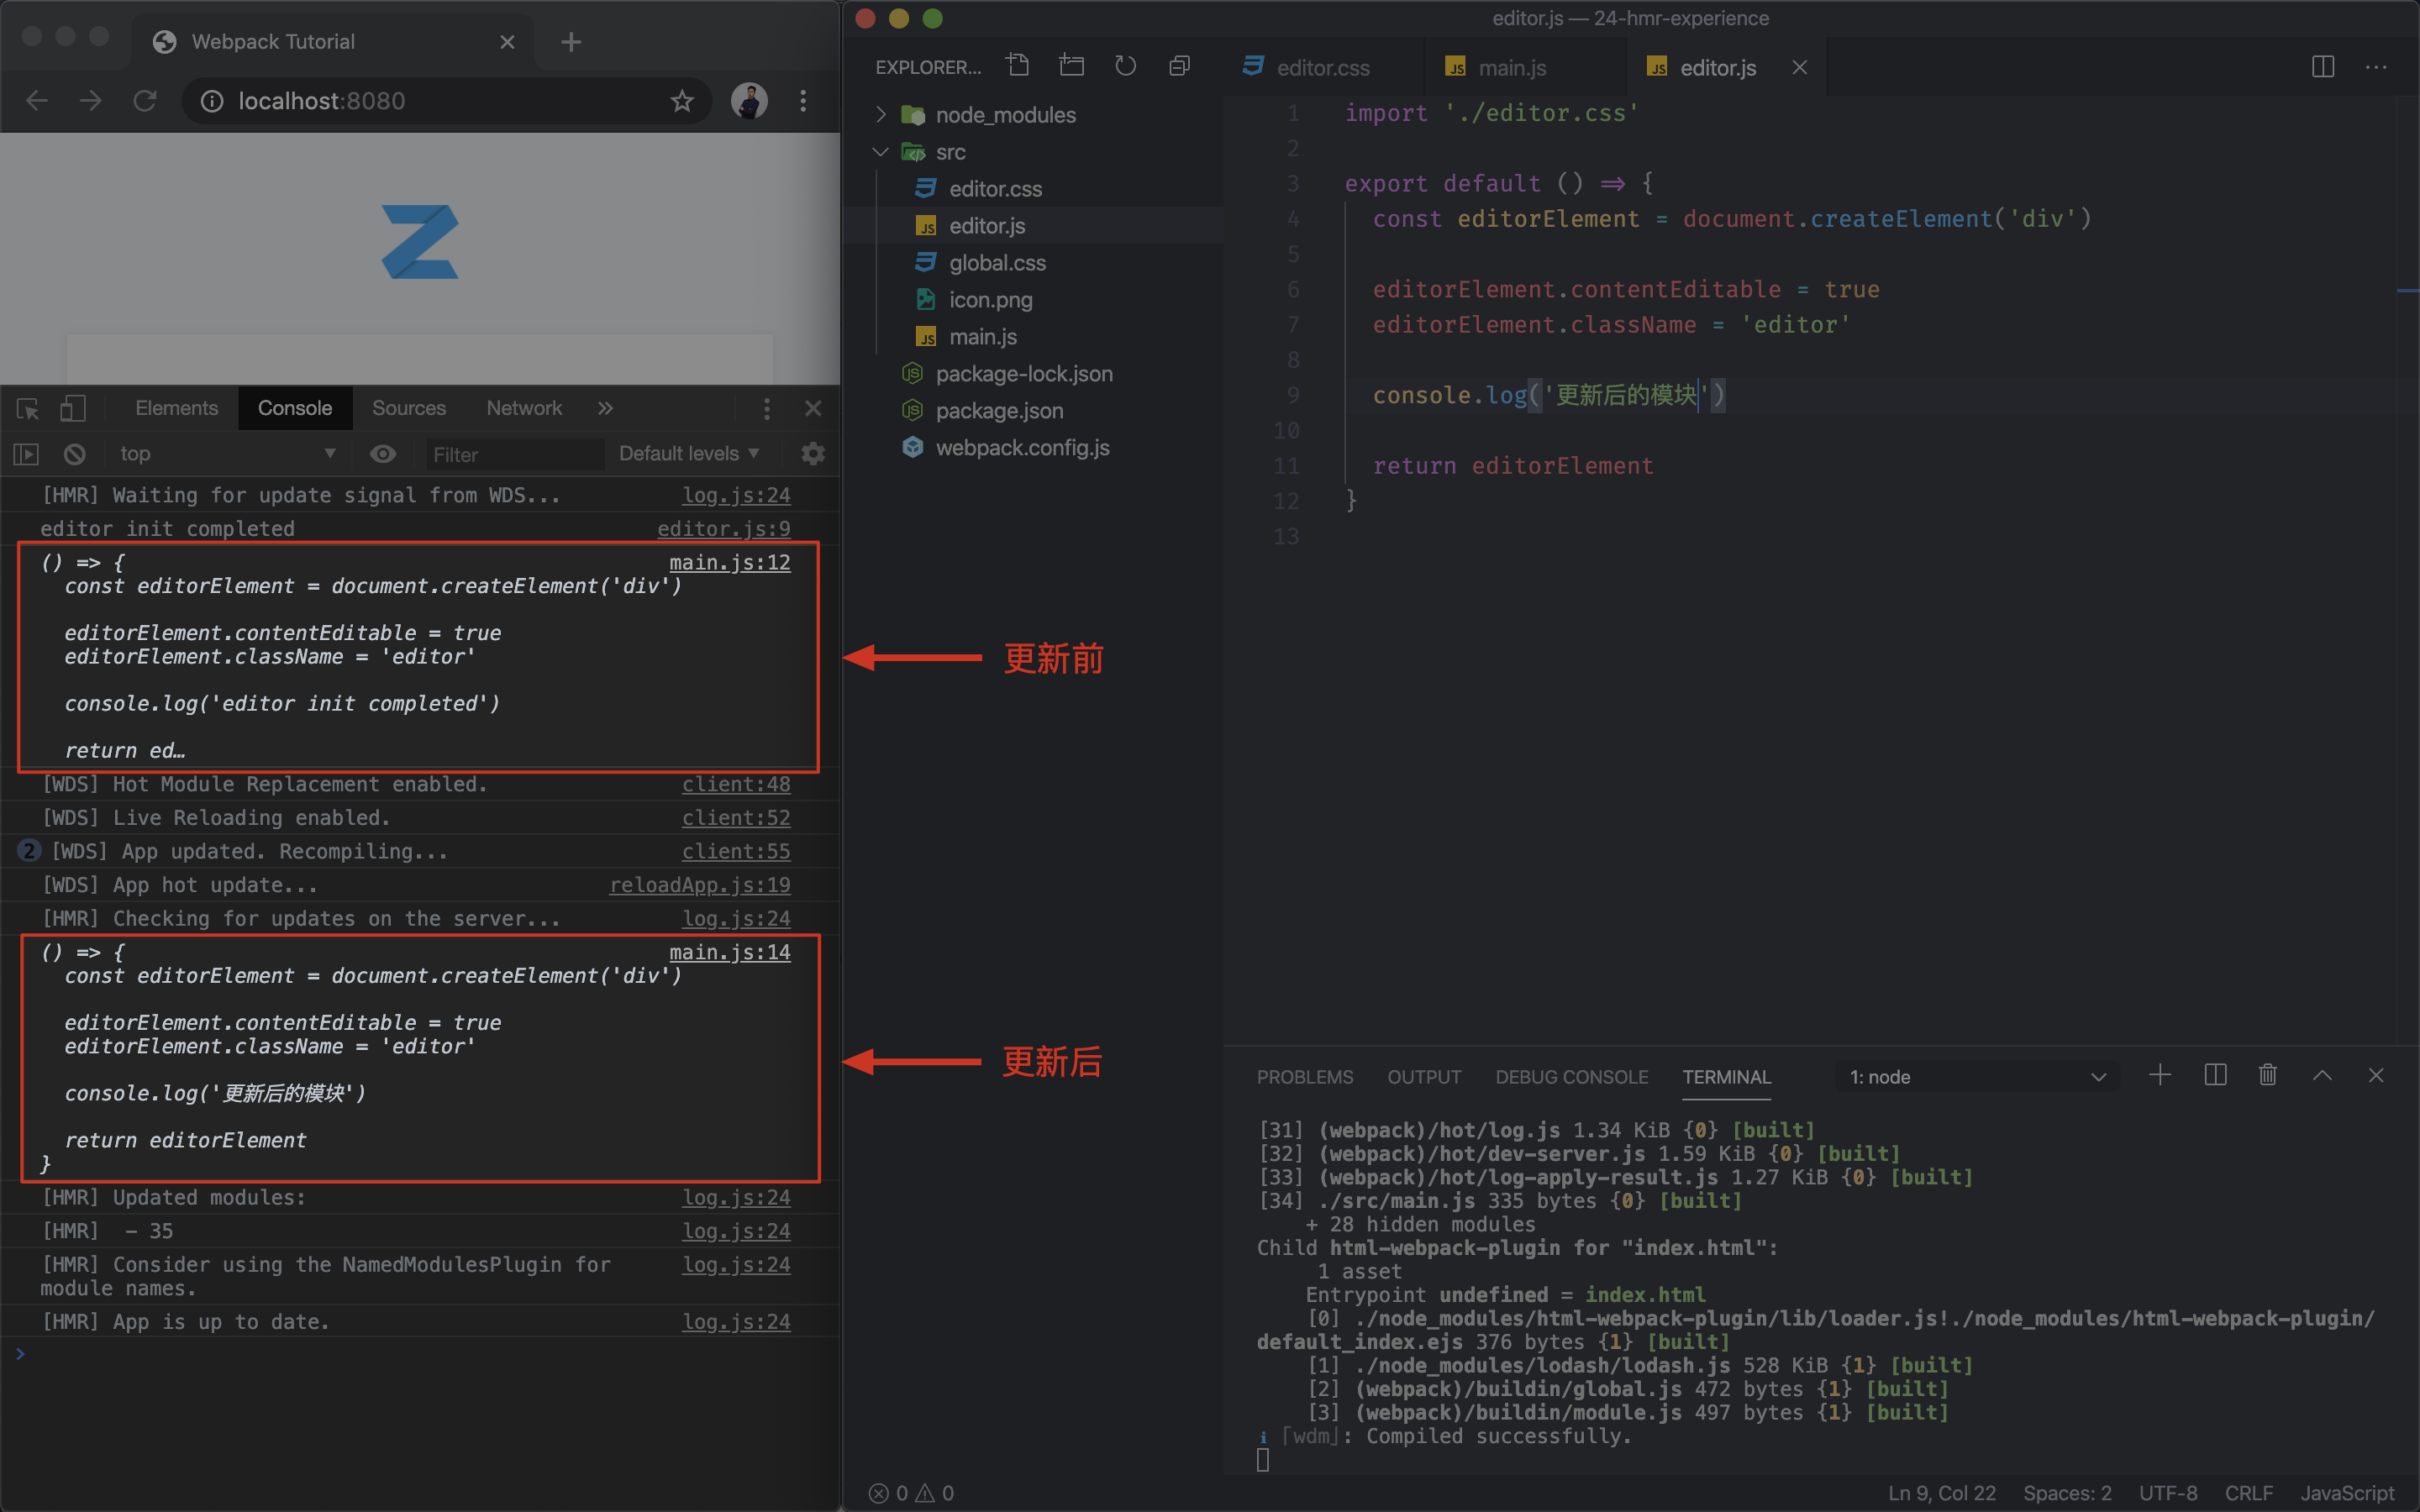Open Chrome profile avatar
The width and height of the screenshot is (2420, 1512).
pyautogui.click(x=749, y=101)
